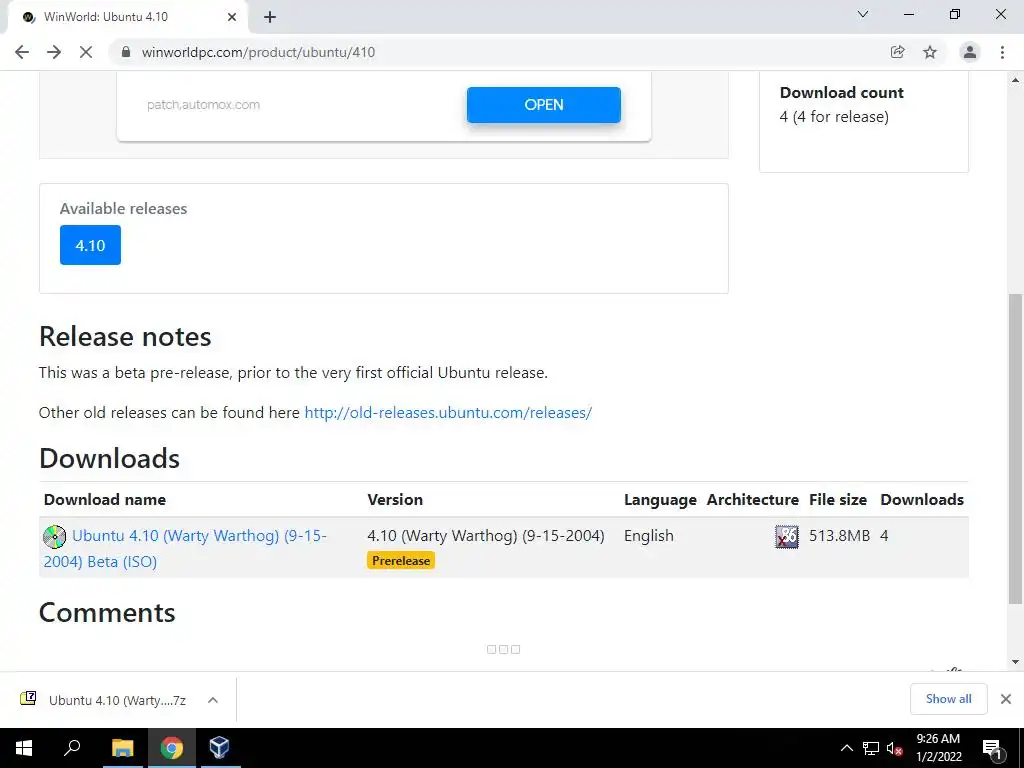Viewport: 1024px width, 768px height.
Task: Bookmark this page with the star icon
Action: tap(930, 52)
